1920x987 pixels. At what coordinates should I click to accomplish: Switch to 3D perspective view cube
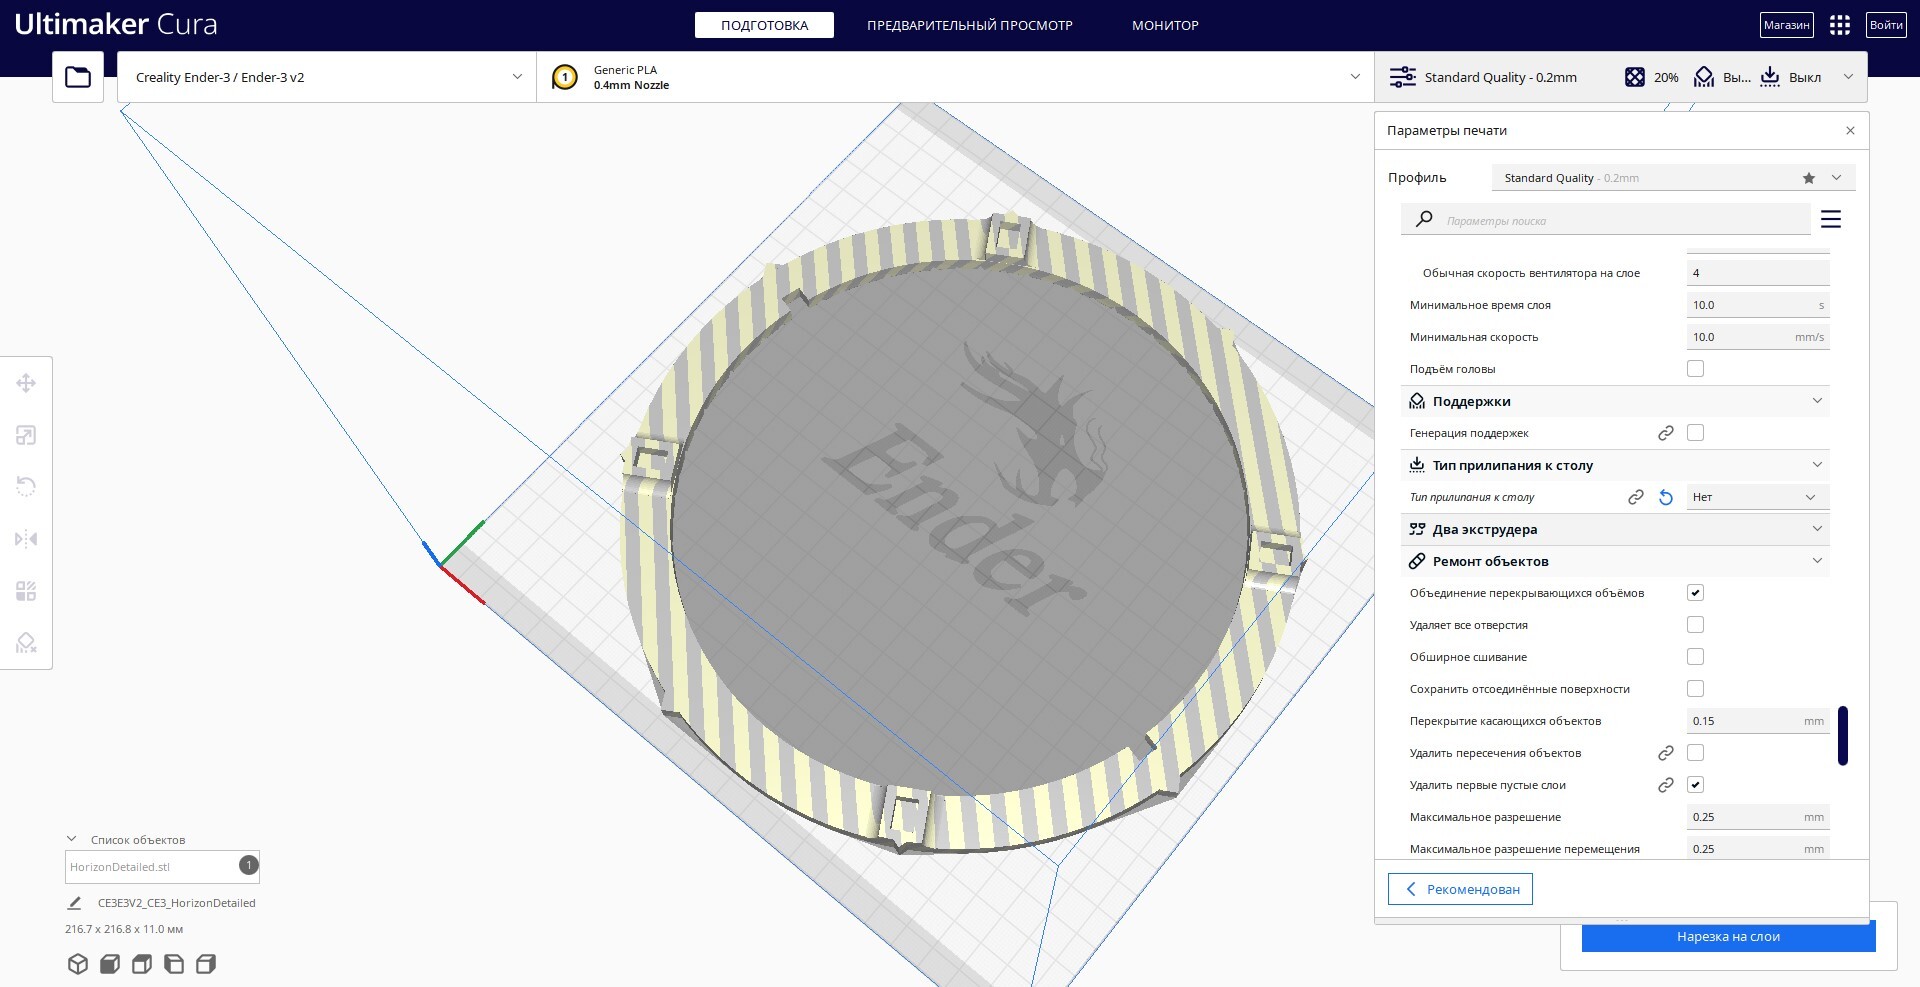tap(78, 964)
